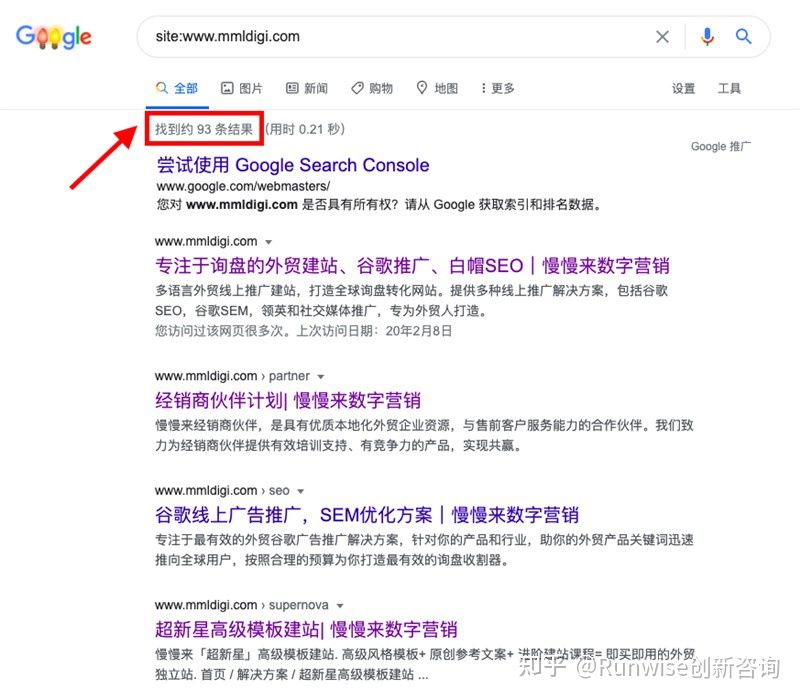Clear the search box with X icon
Screen dimensions: 800x700
pyautogui.click(x=662, y=37)
